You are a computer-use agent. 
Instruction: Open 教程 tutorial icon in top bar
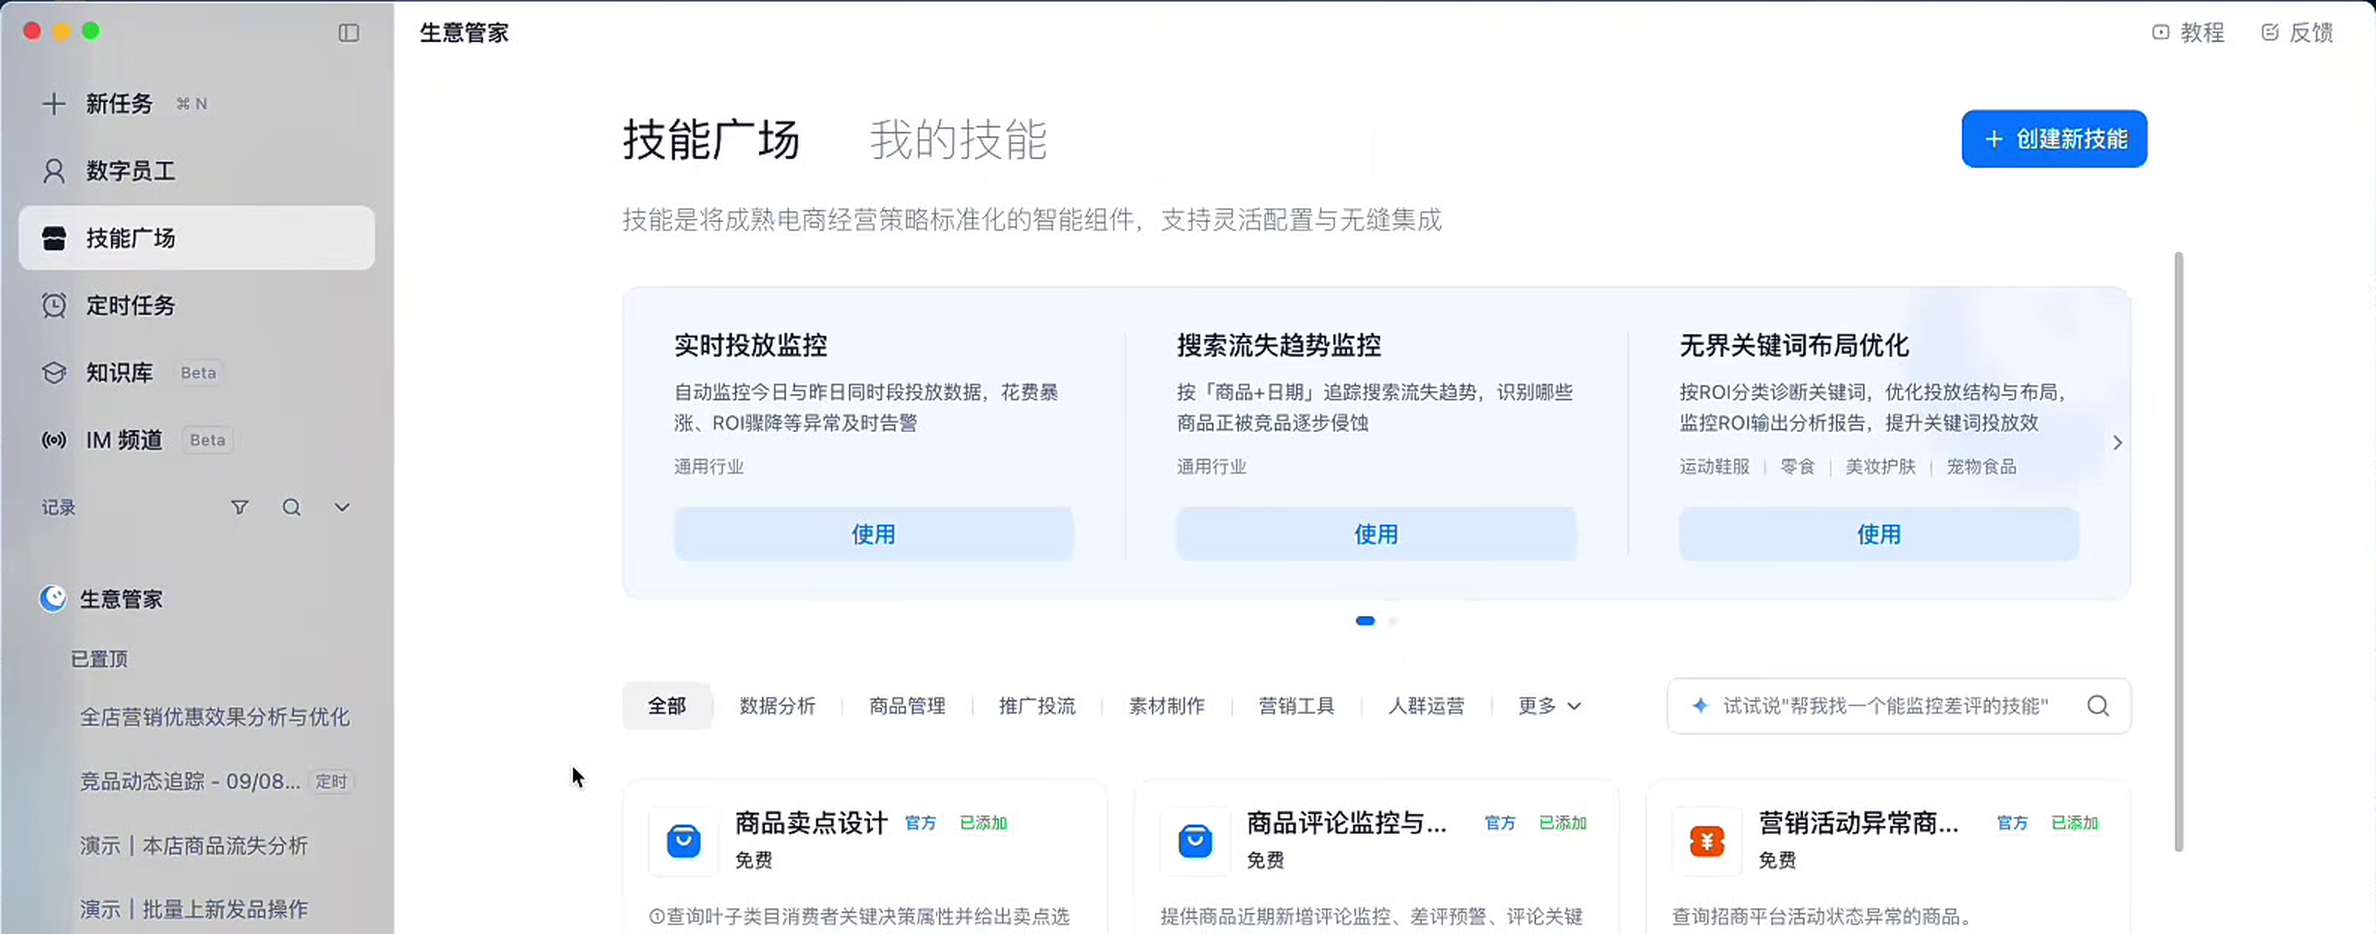point(2160,32)
